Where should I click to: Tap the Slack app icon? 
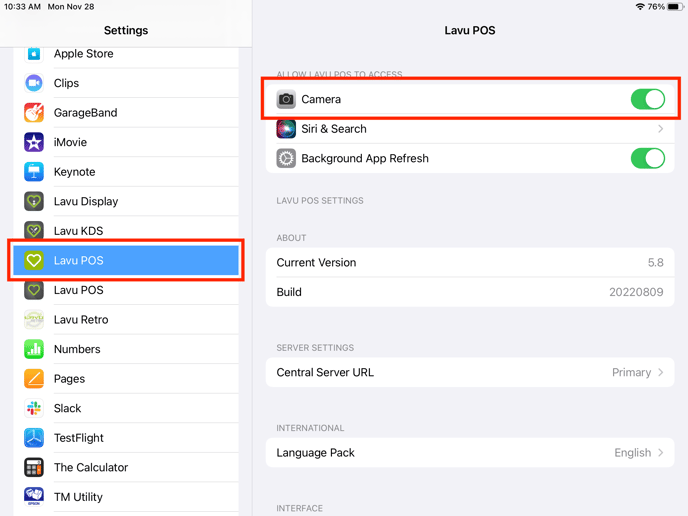click(x=34, y=408)
